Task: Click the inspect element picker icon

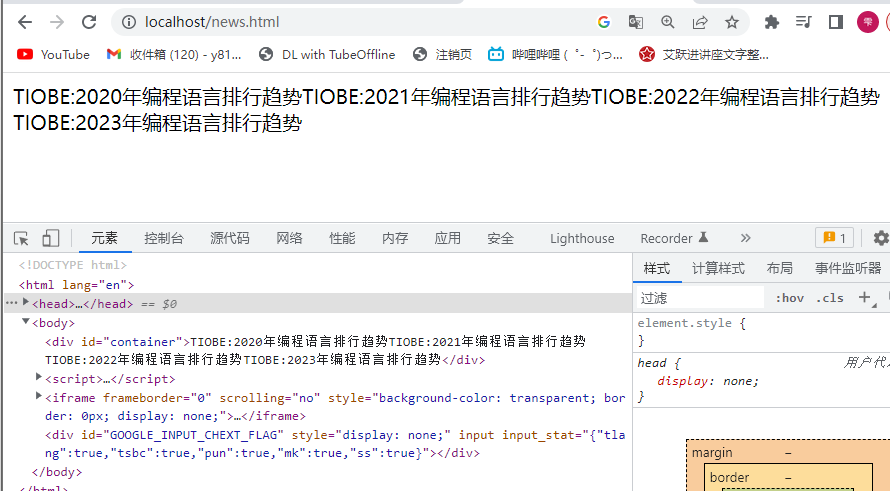Action: [21, 238]
